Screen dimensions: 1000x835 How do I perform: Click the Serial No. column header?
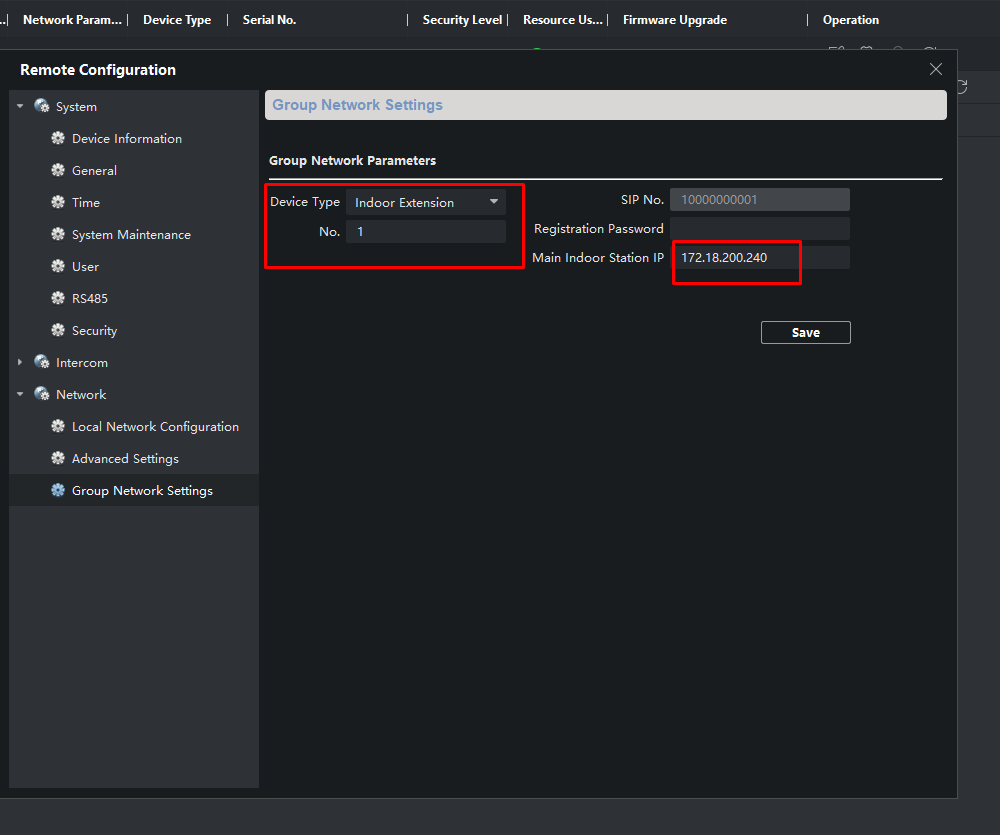coord(269,20)
